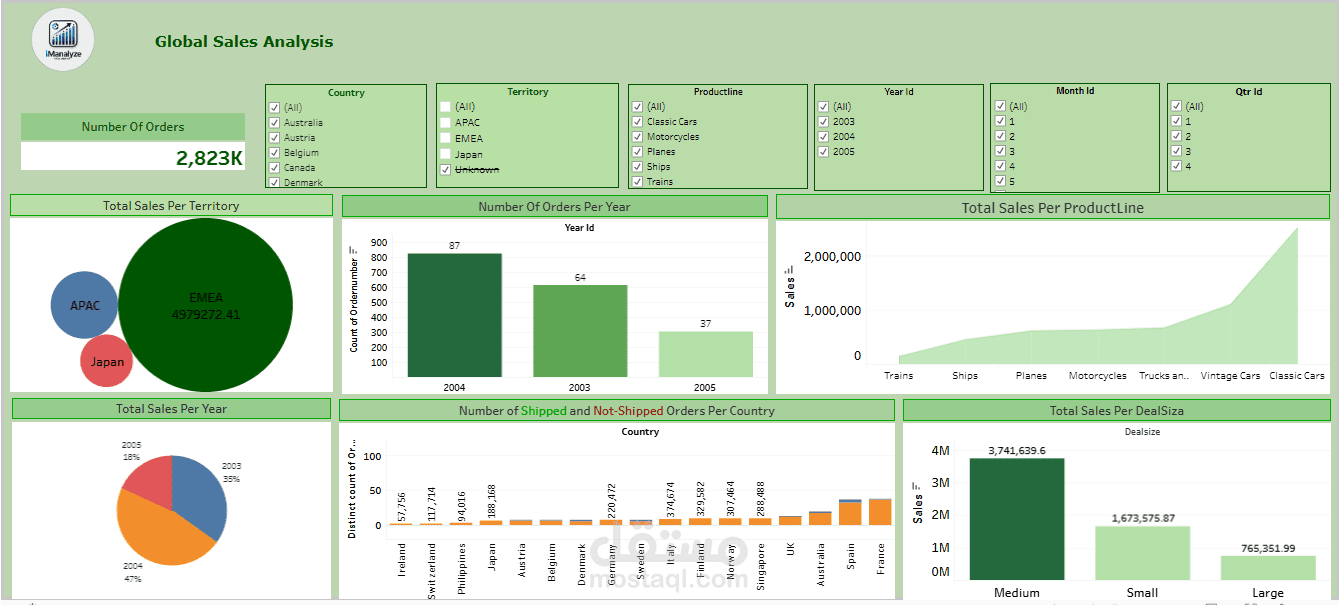The image size is (1339, 605).
Task: Check APAC in the Territory filter
Action: pos(445,122)
